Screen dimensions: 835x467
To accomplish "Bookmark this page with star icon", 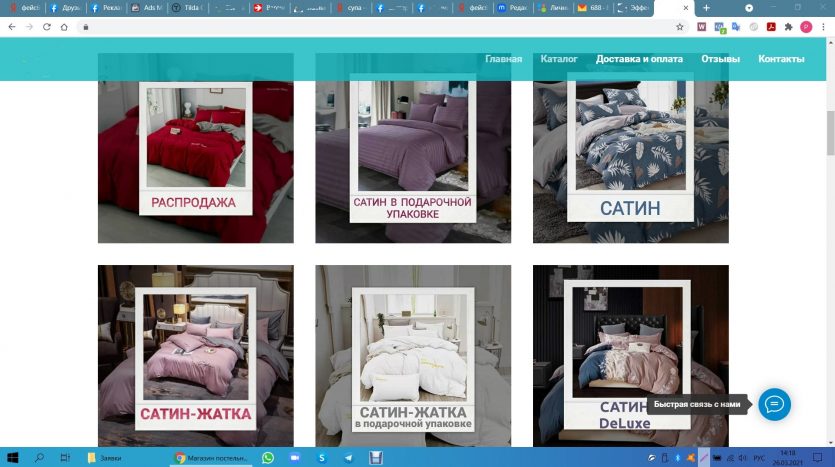I will 680,27.
